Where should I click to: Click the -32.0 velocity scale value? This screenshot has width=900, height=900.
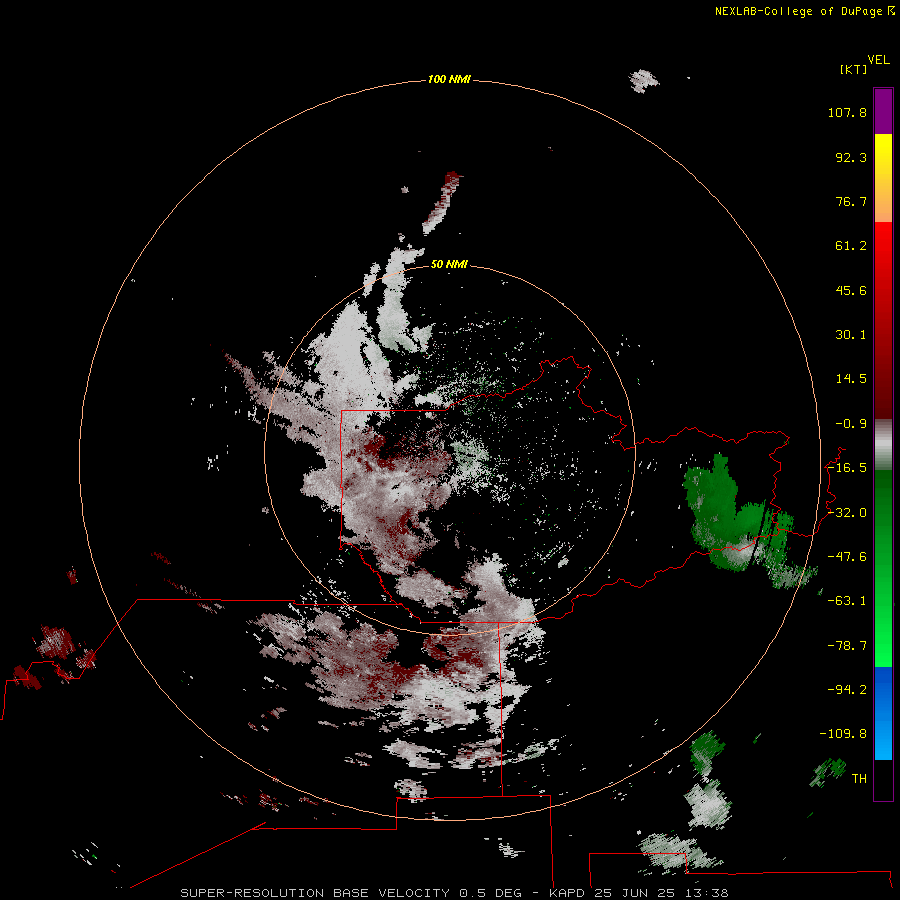click(x=847, y=513)
